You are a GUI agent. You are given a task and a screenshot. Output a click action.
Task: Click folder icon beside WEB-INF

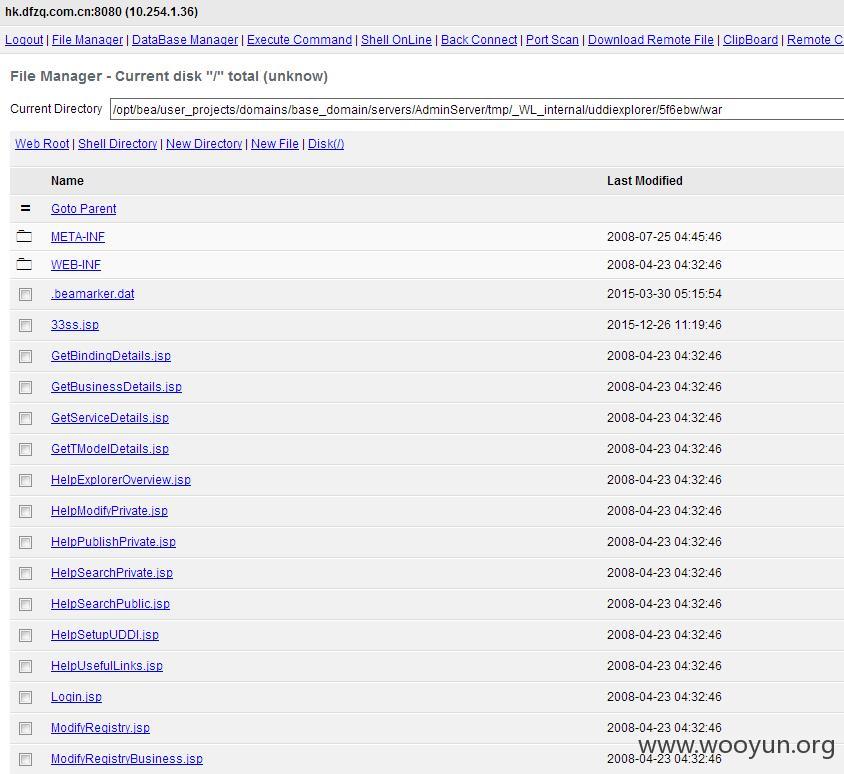24,264
